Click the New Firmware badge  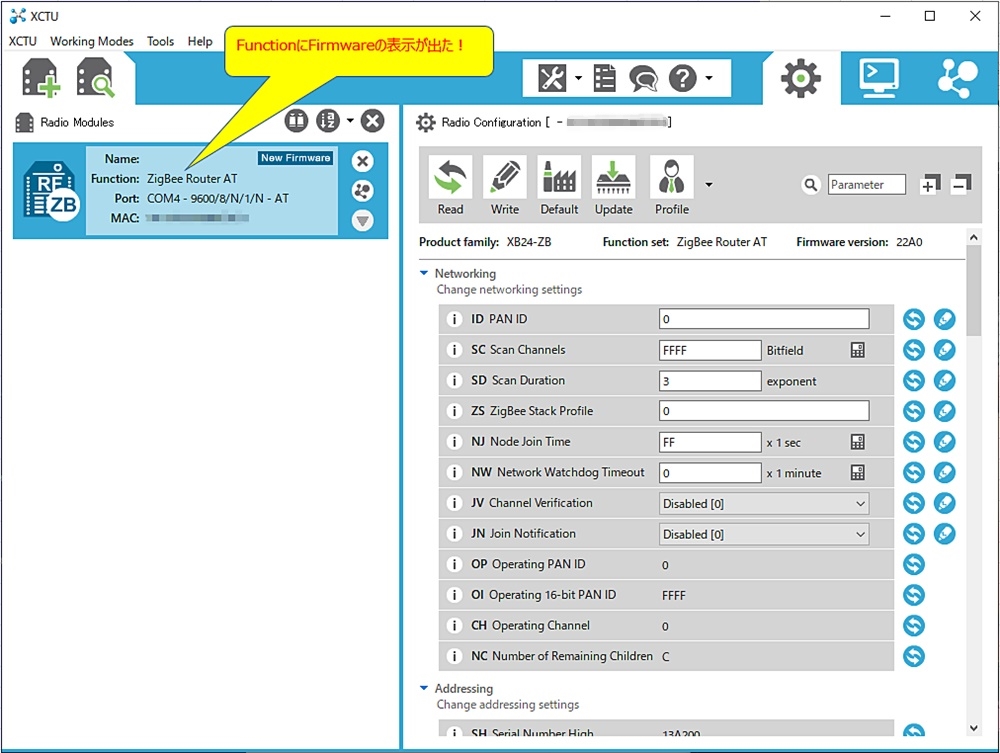coord(295,158)
